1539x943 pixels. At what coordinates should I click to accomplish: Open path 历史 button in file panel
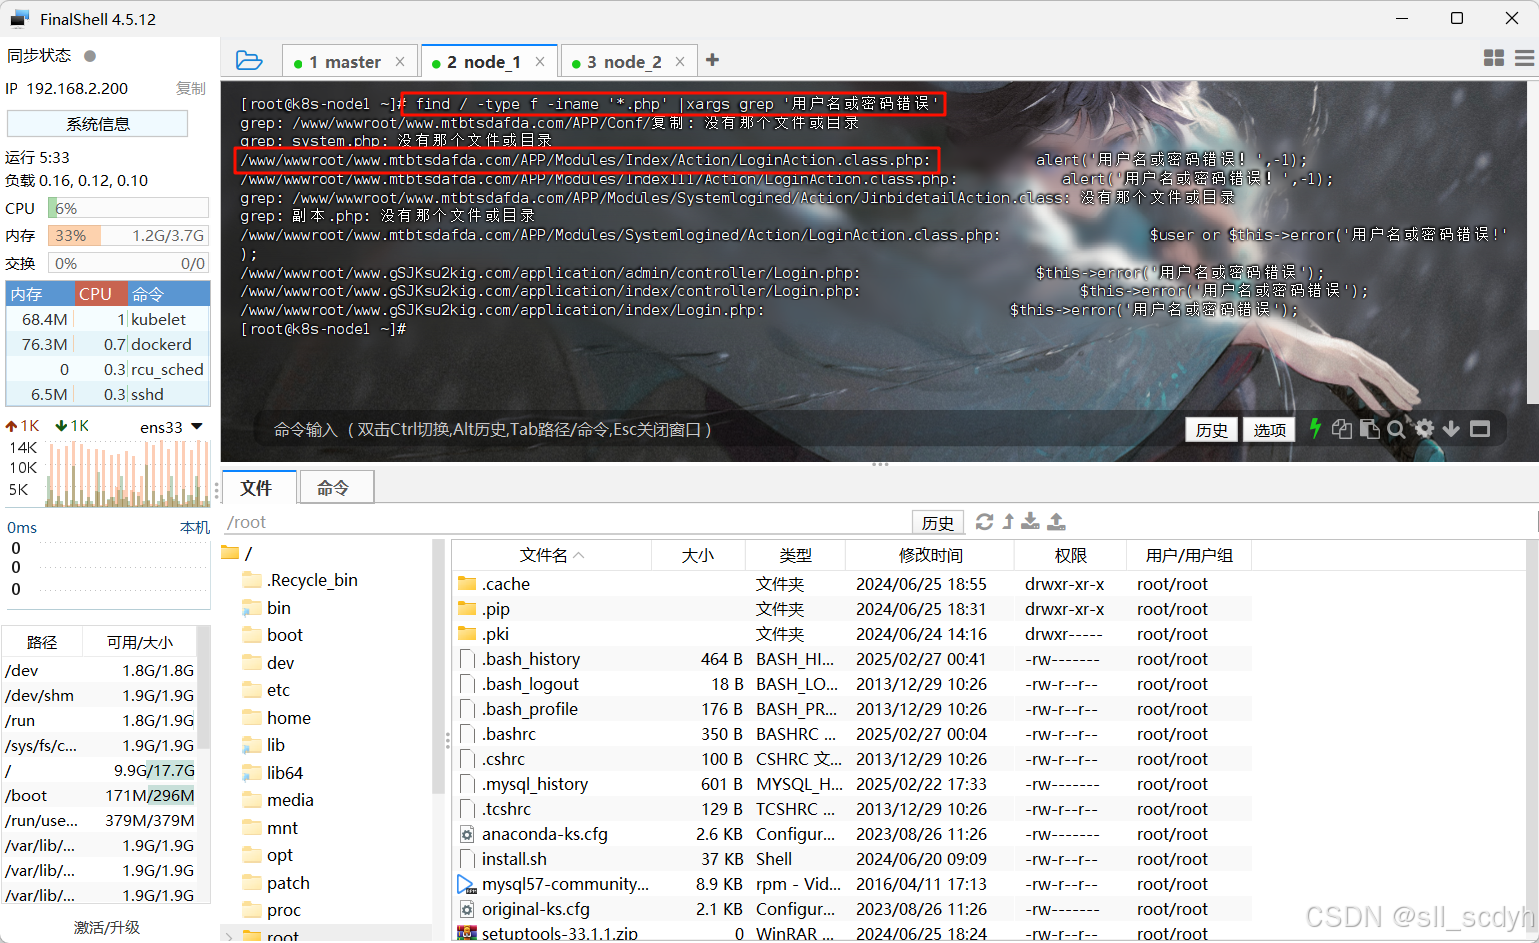938,522
